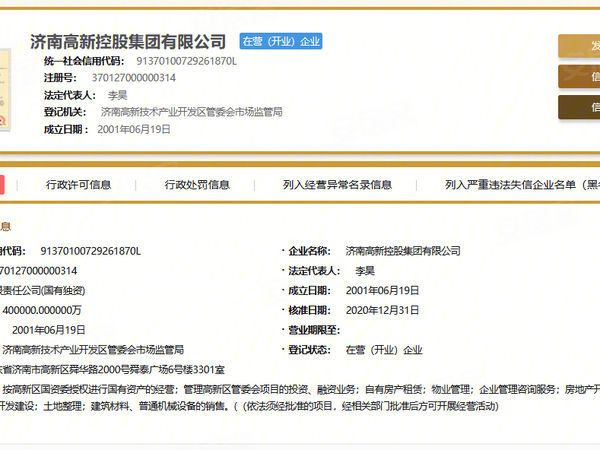Click the 核准日期 label
Image resolution: width=600 pixels, height=450 pixels.
(309, 310)
